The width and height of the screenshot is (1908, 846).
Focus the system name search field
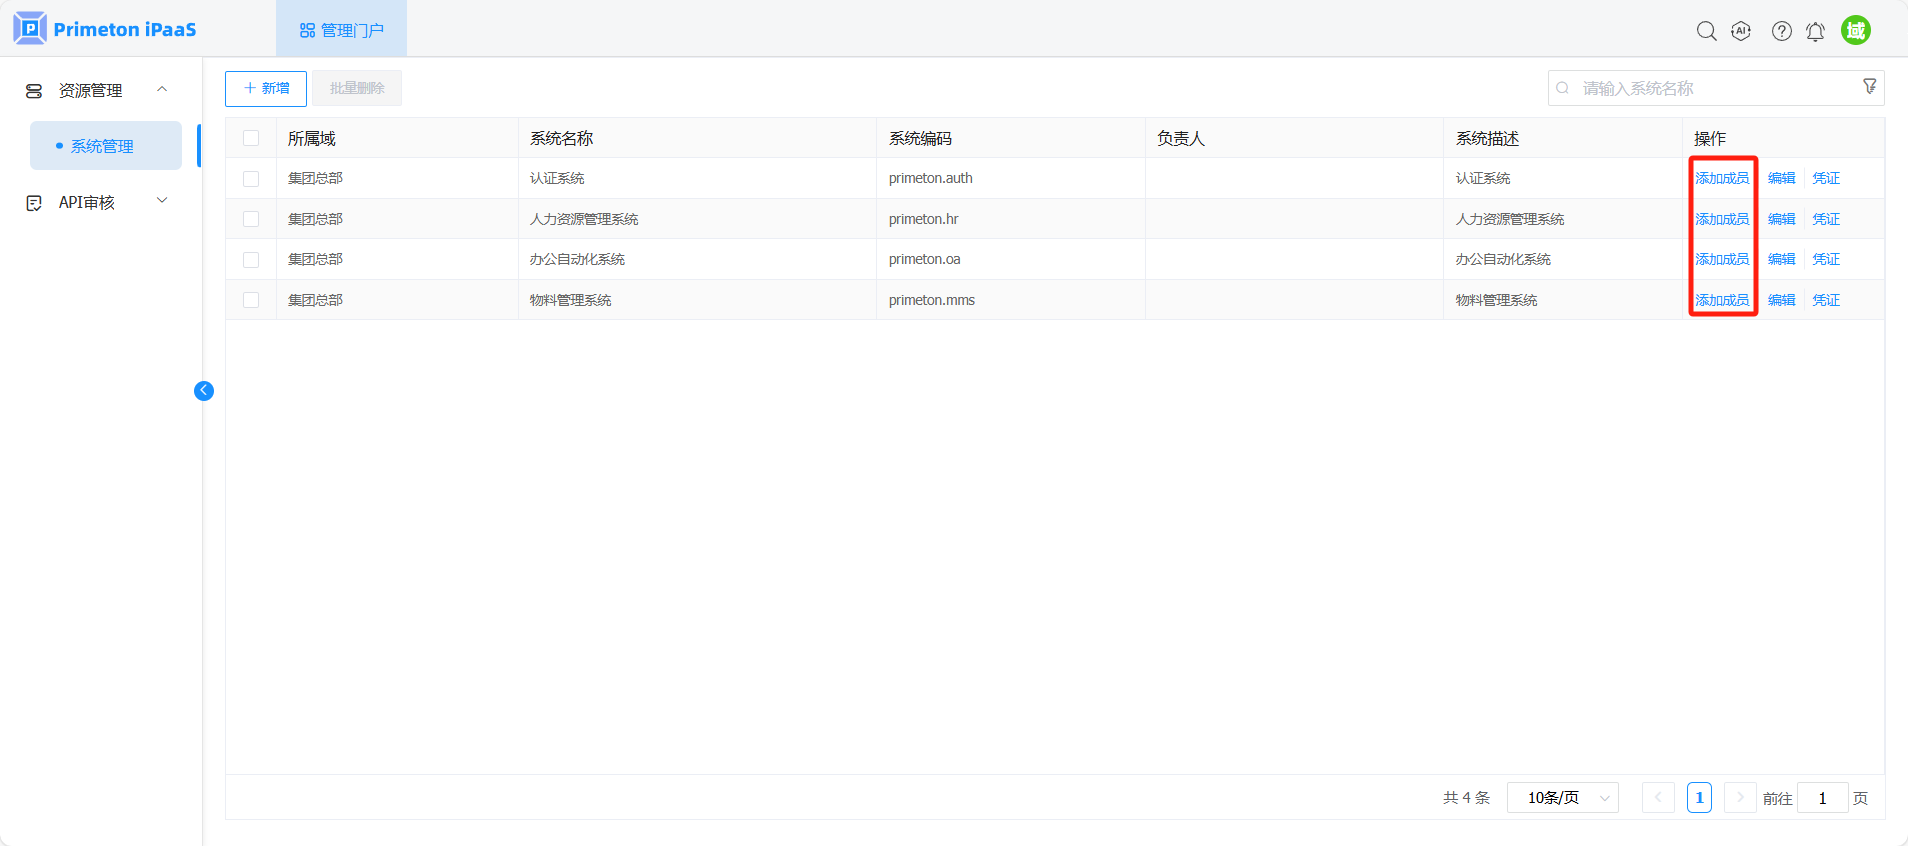(1710, 88)
